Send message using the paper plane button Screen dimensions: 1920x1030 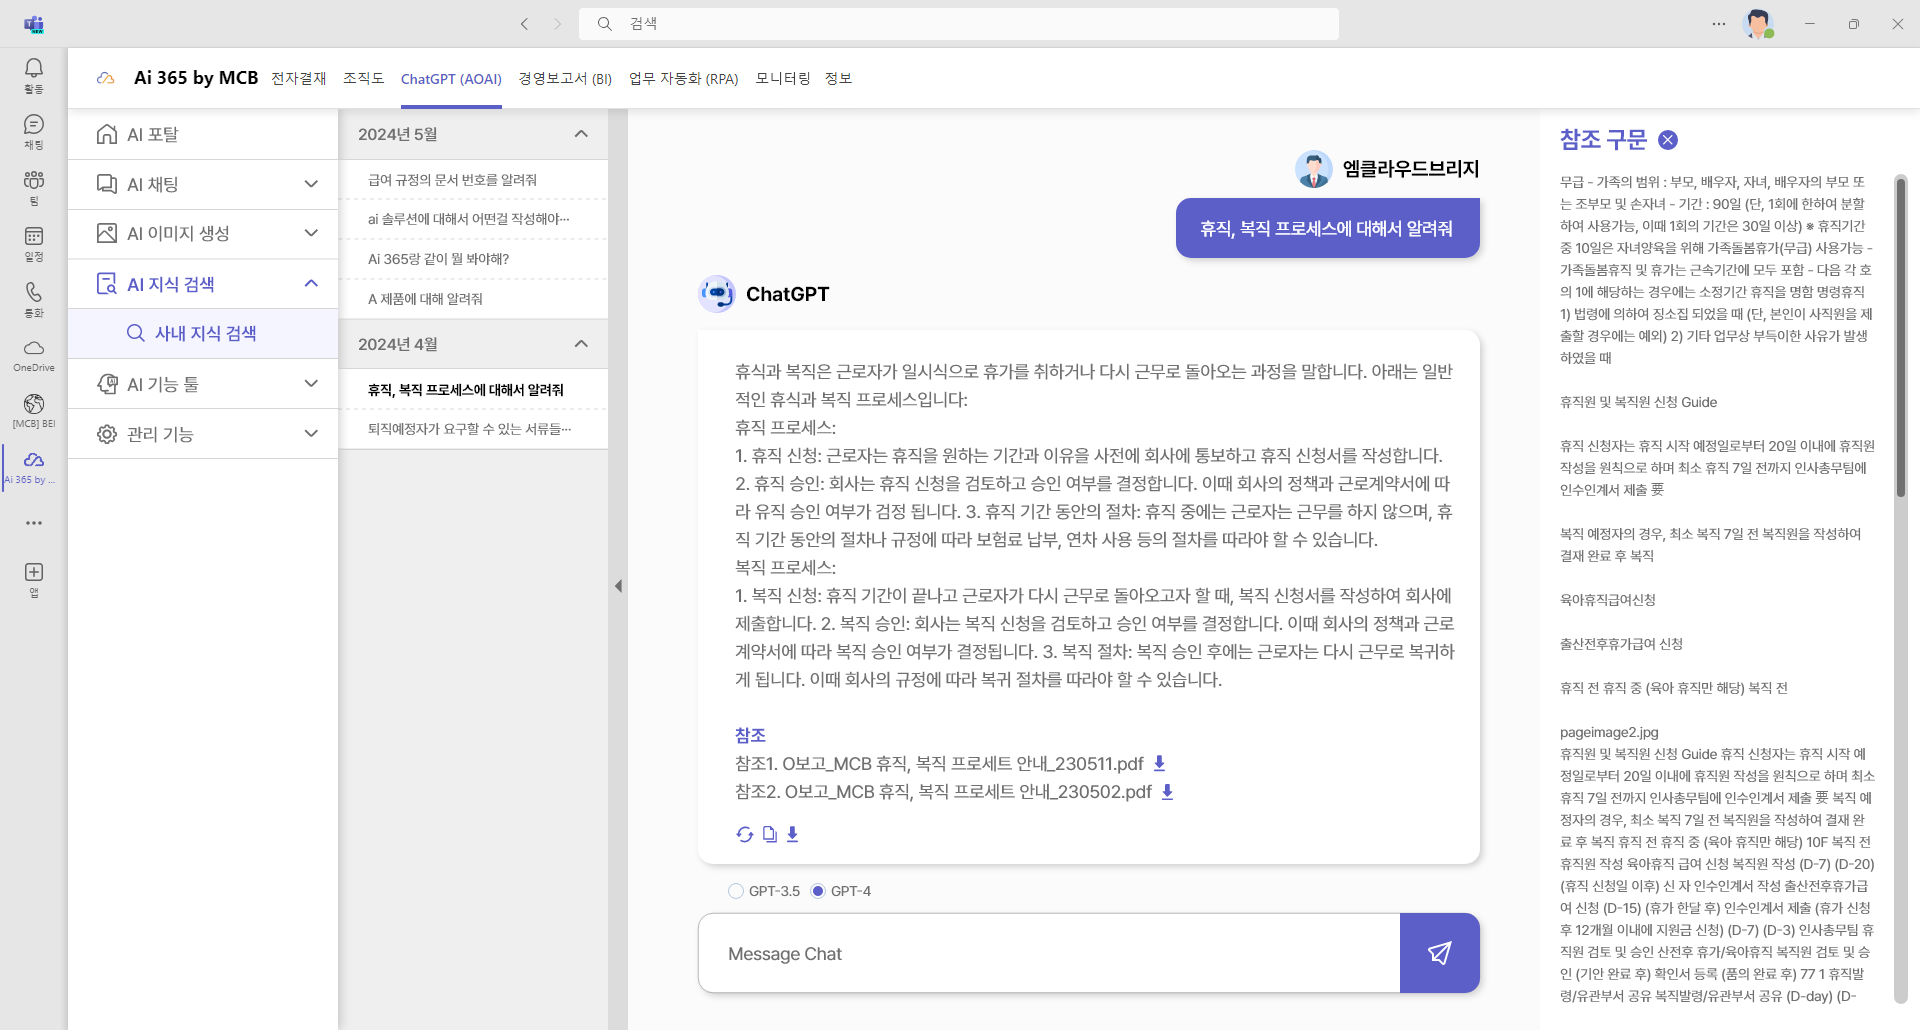[1439, 953]
